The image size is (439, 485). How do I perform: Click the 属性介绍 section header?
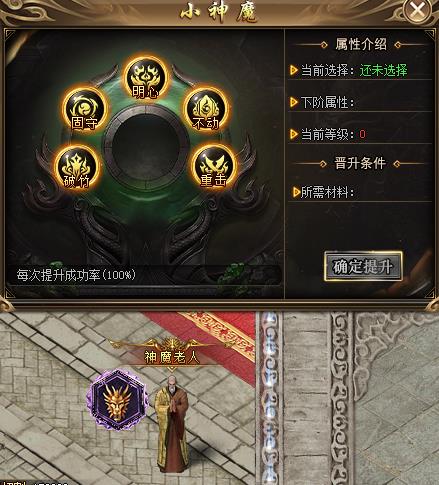click(x=361, y=44)
